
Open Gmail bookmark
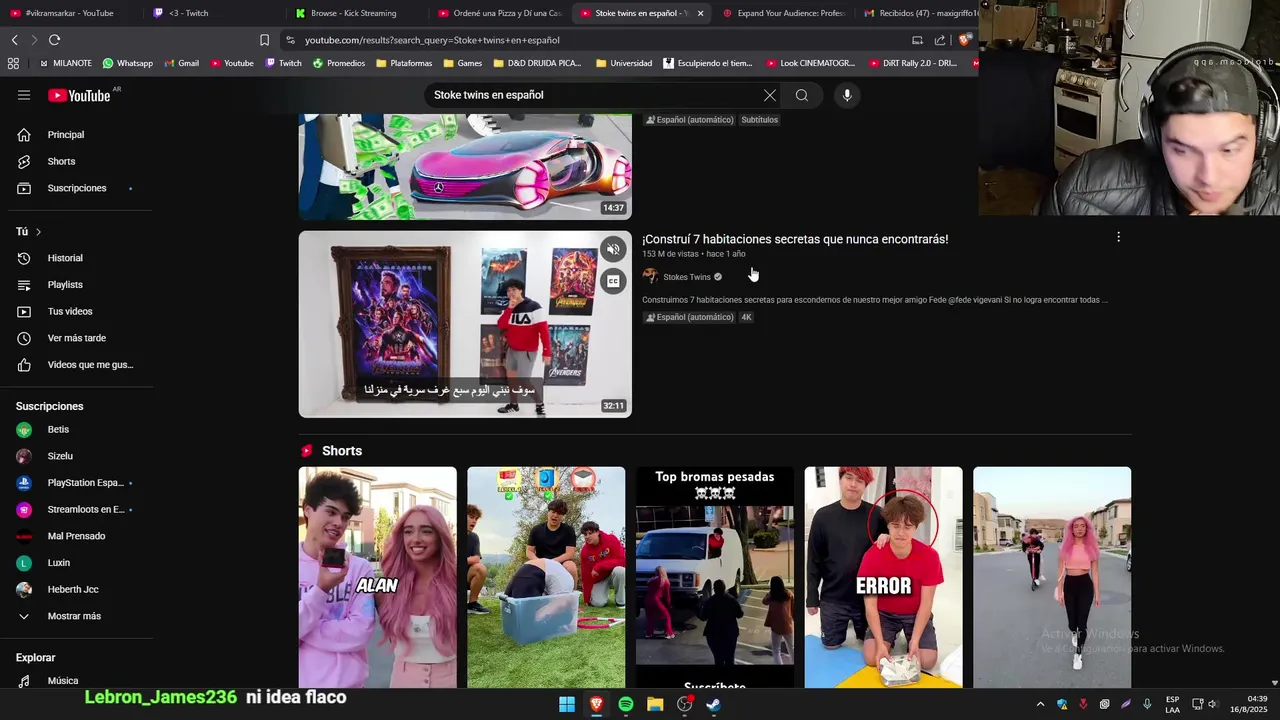click(181, 63)
